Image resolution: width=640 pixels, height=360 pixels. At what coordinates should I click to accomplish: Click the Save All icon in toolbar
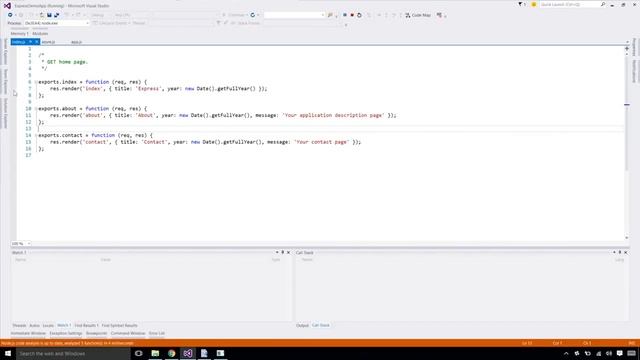click(57, 15)
